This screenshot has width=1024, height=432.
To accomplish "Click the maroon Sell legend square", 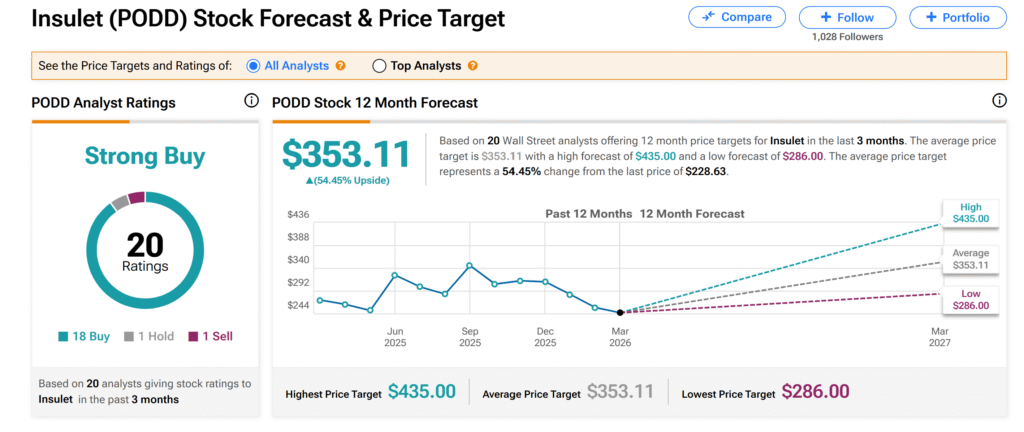I will pos(193,336).
